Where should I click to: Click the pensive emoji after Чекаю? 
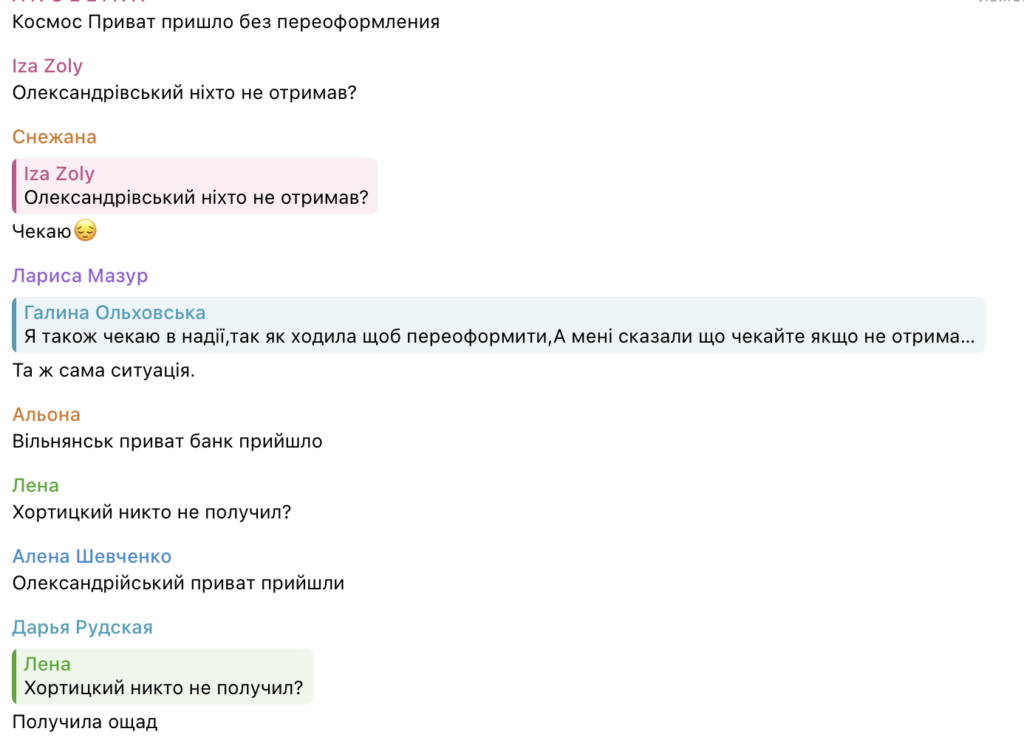coord(85,232)
